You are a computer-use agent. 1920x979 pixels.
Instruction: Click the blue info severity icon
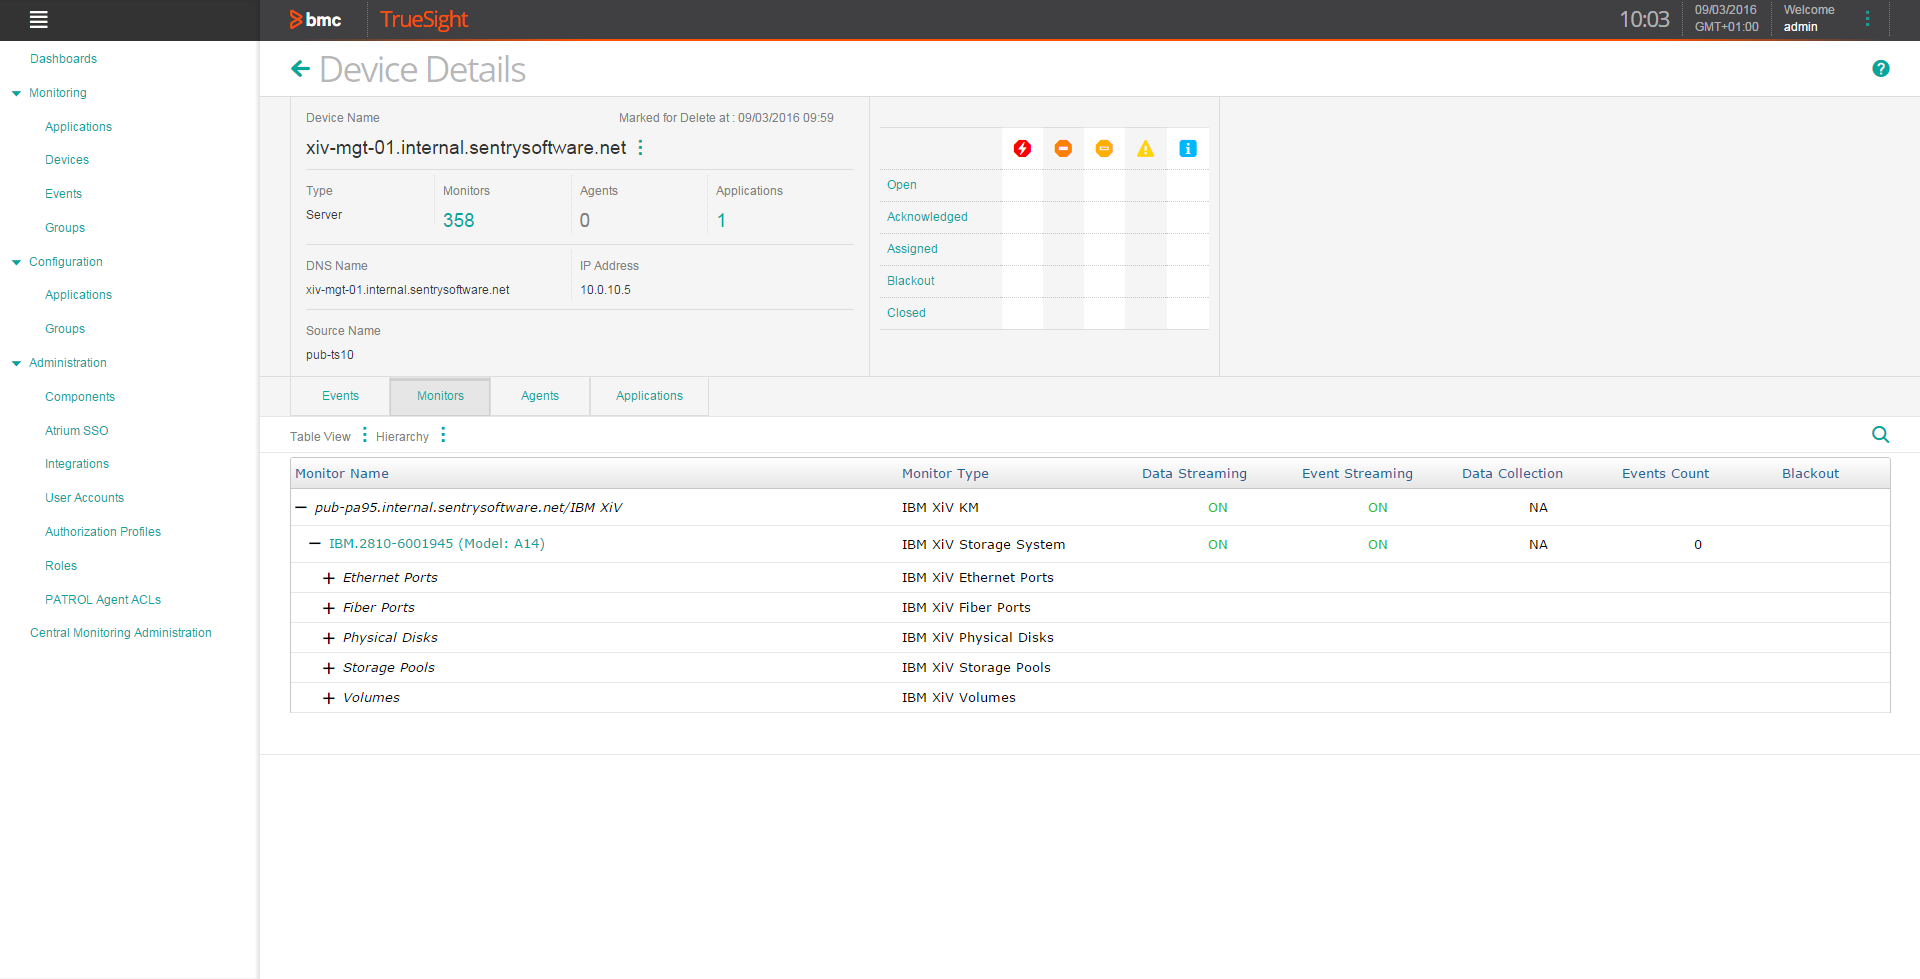click(x=1188, y=149)
